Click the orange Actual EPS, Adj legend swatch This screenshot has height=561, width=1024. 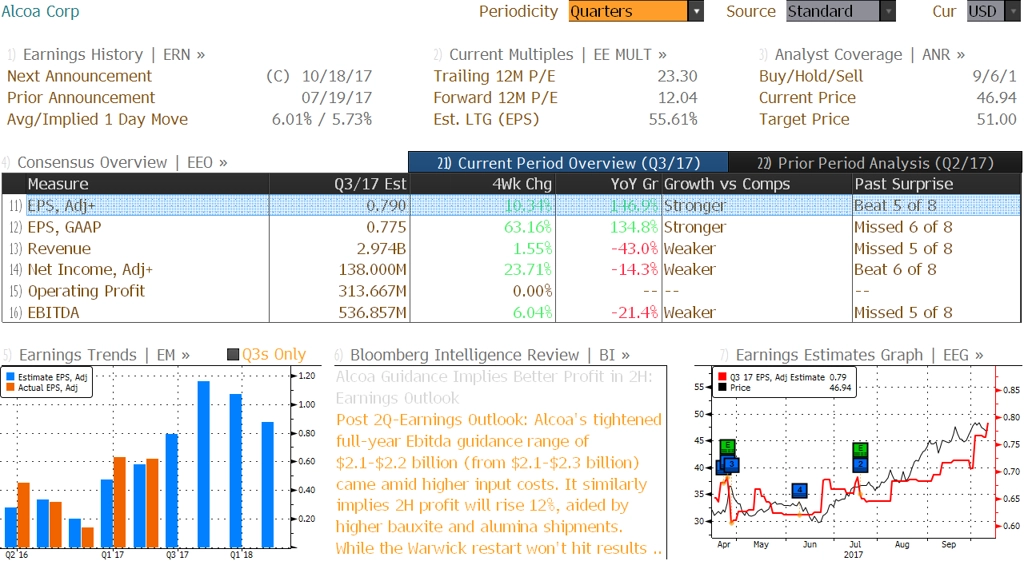point(10,387)
